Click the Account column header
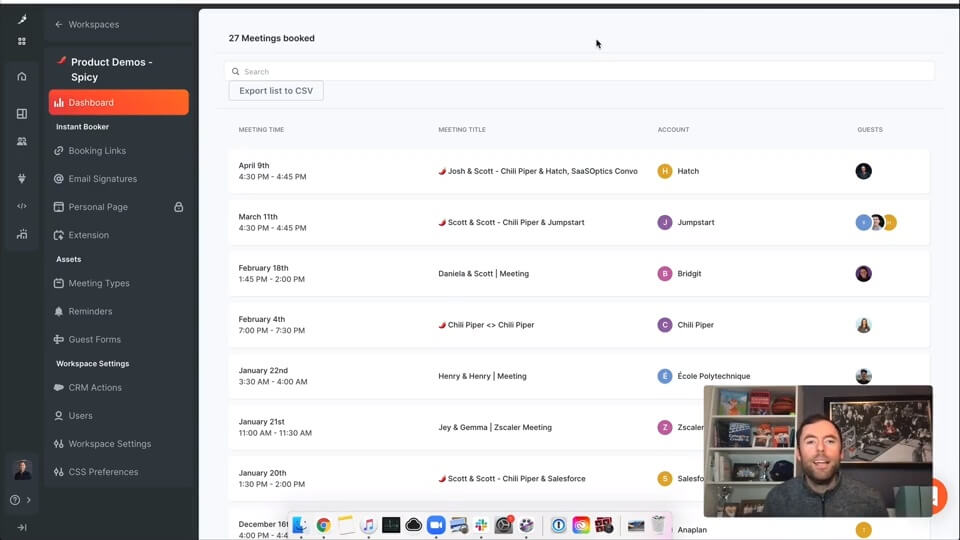The width and height of the screenshot is (960, 540). point(673,130)
